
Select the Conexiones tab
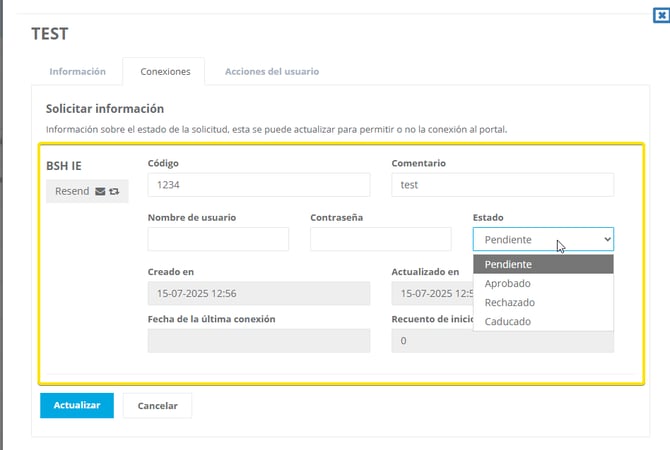163,72
